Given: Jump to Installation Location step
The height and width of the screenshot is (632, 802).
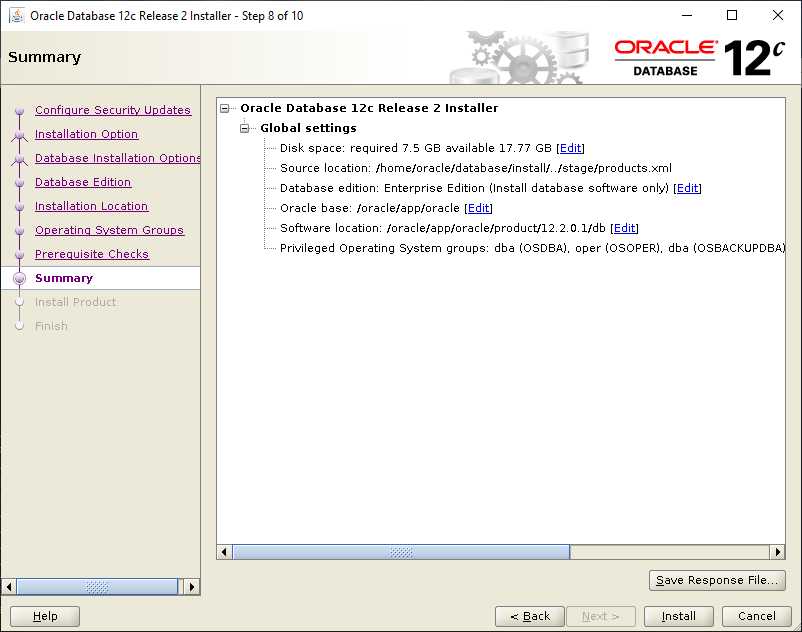Looking at the screenshot, I should (92, 206).
